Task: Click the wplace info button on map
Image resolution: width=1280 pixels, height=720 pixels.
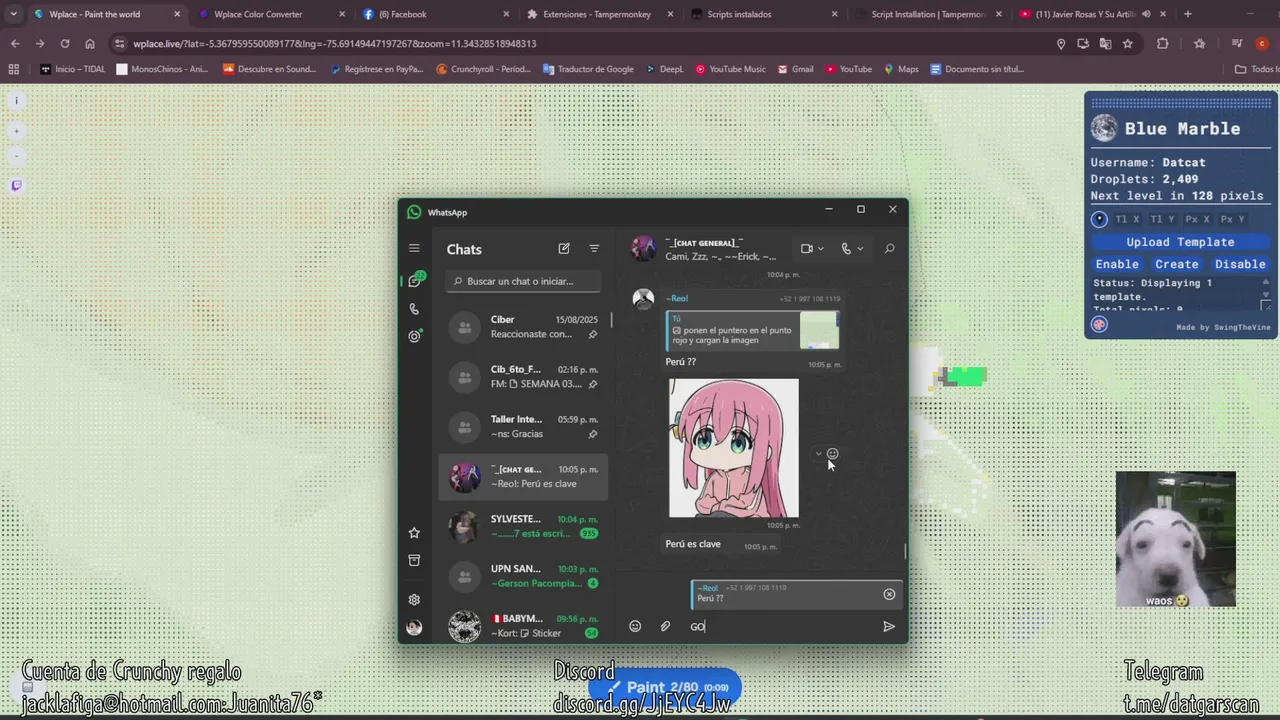Action: click(16, 101)
